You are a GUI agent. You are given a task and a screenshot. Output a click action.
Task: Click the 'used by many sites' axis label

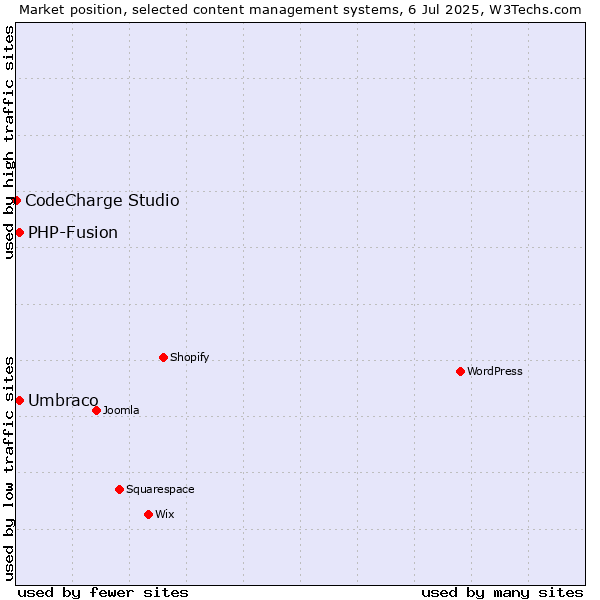(x=502, y=593)
